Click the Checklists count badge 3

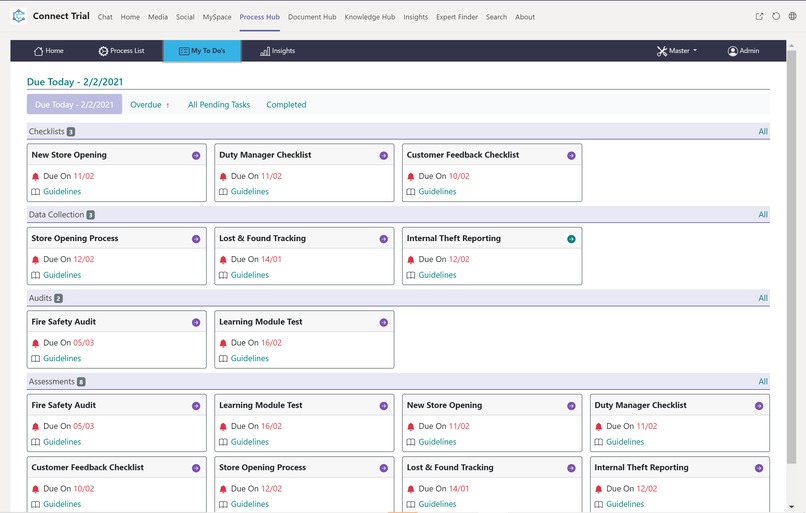[71, 132]
